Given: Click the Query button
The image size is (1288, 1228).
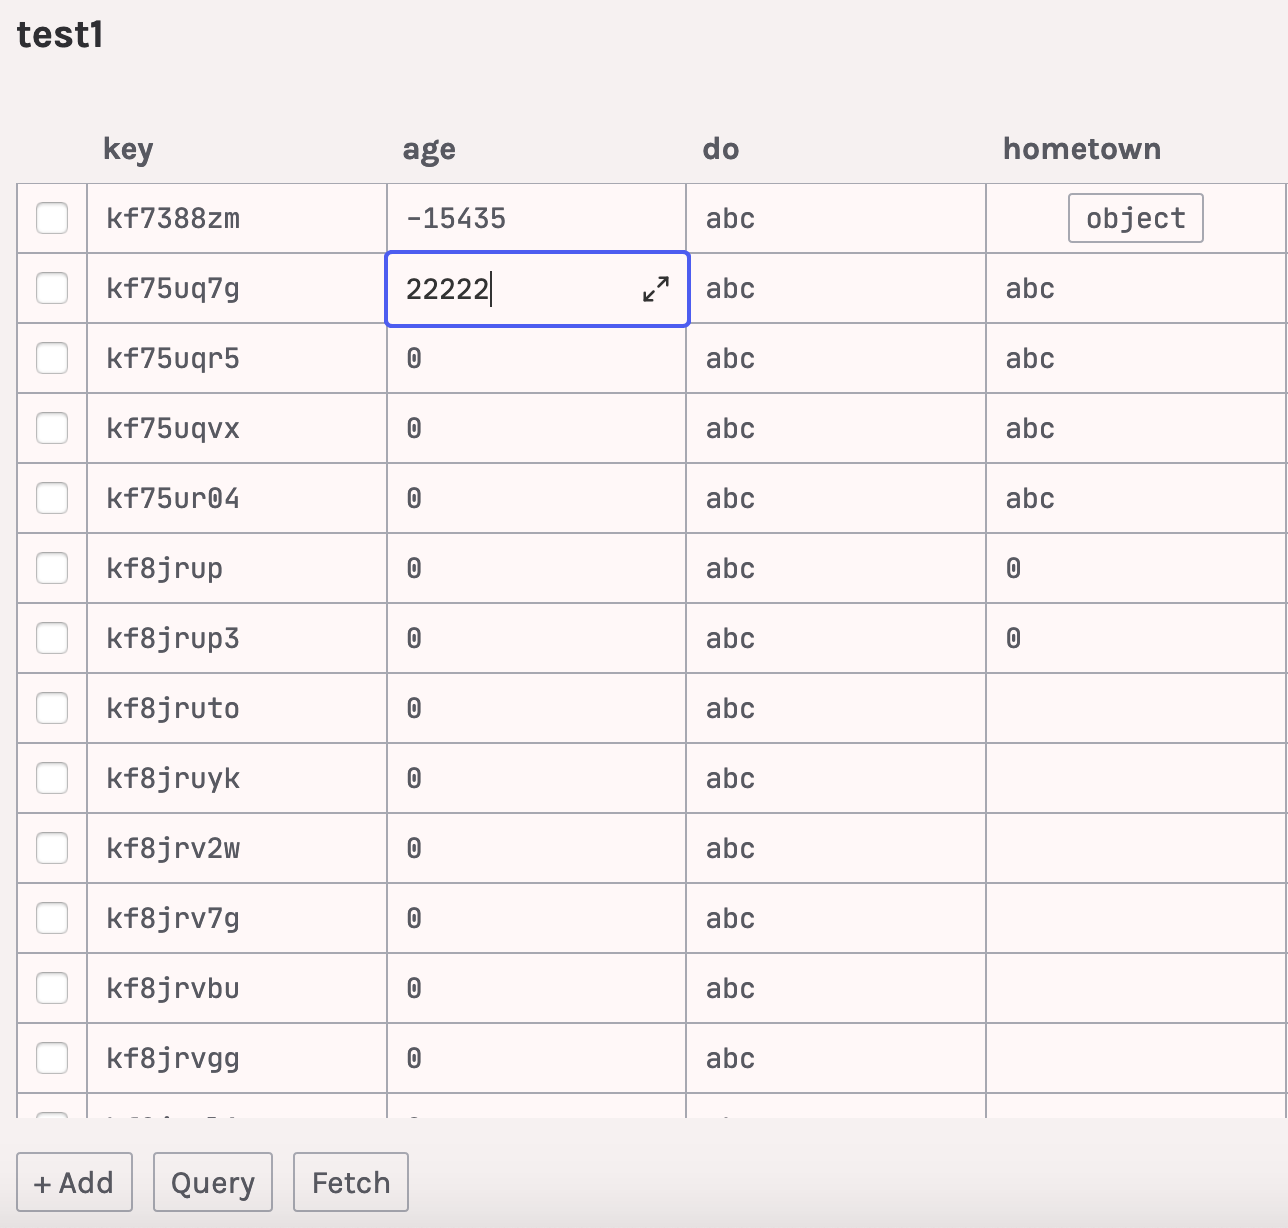Looking at the screenshot, I should [212, 1182].
